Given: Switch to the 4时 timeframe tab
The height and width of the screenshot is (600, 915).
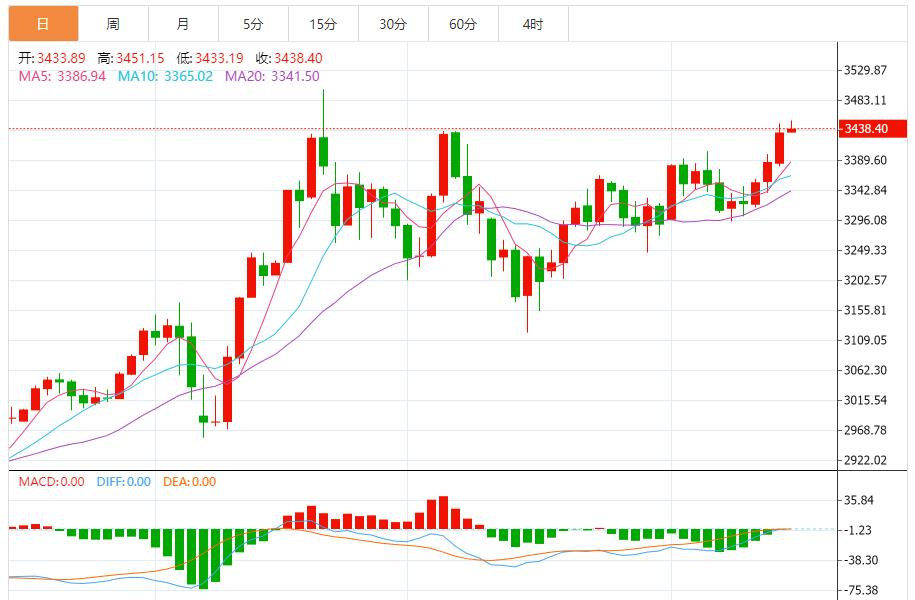Looking at the screenshot, I should (533, 24).
